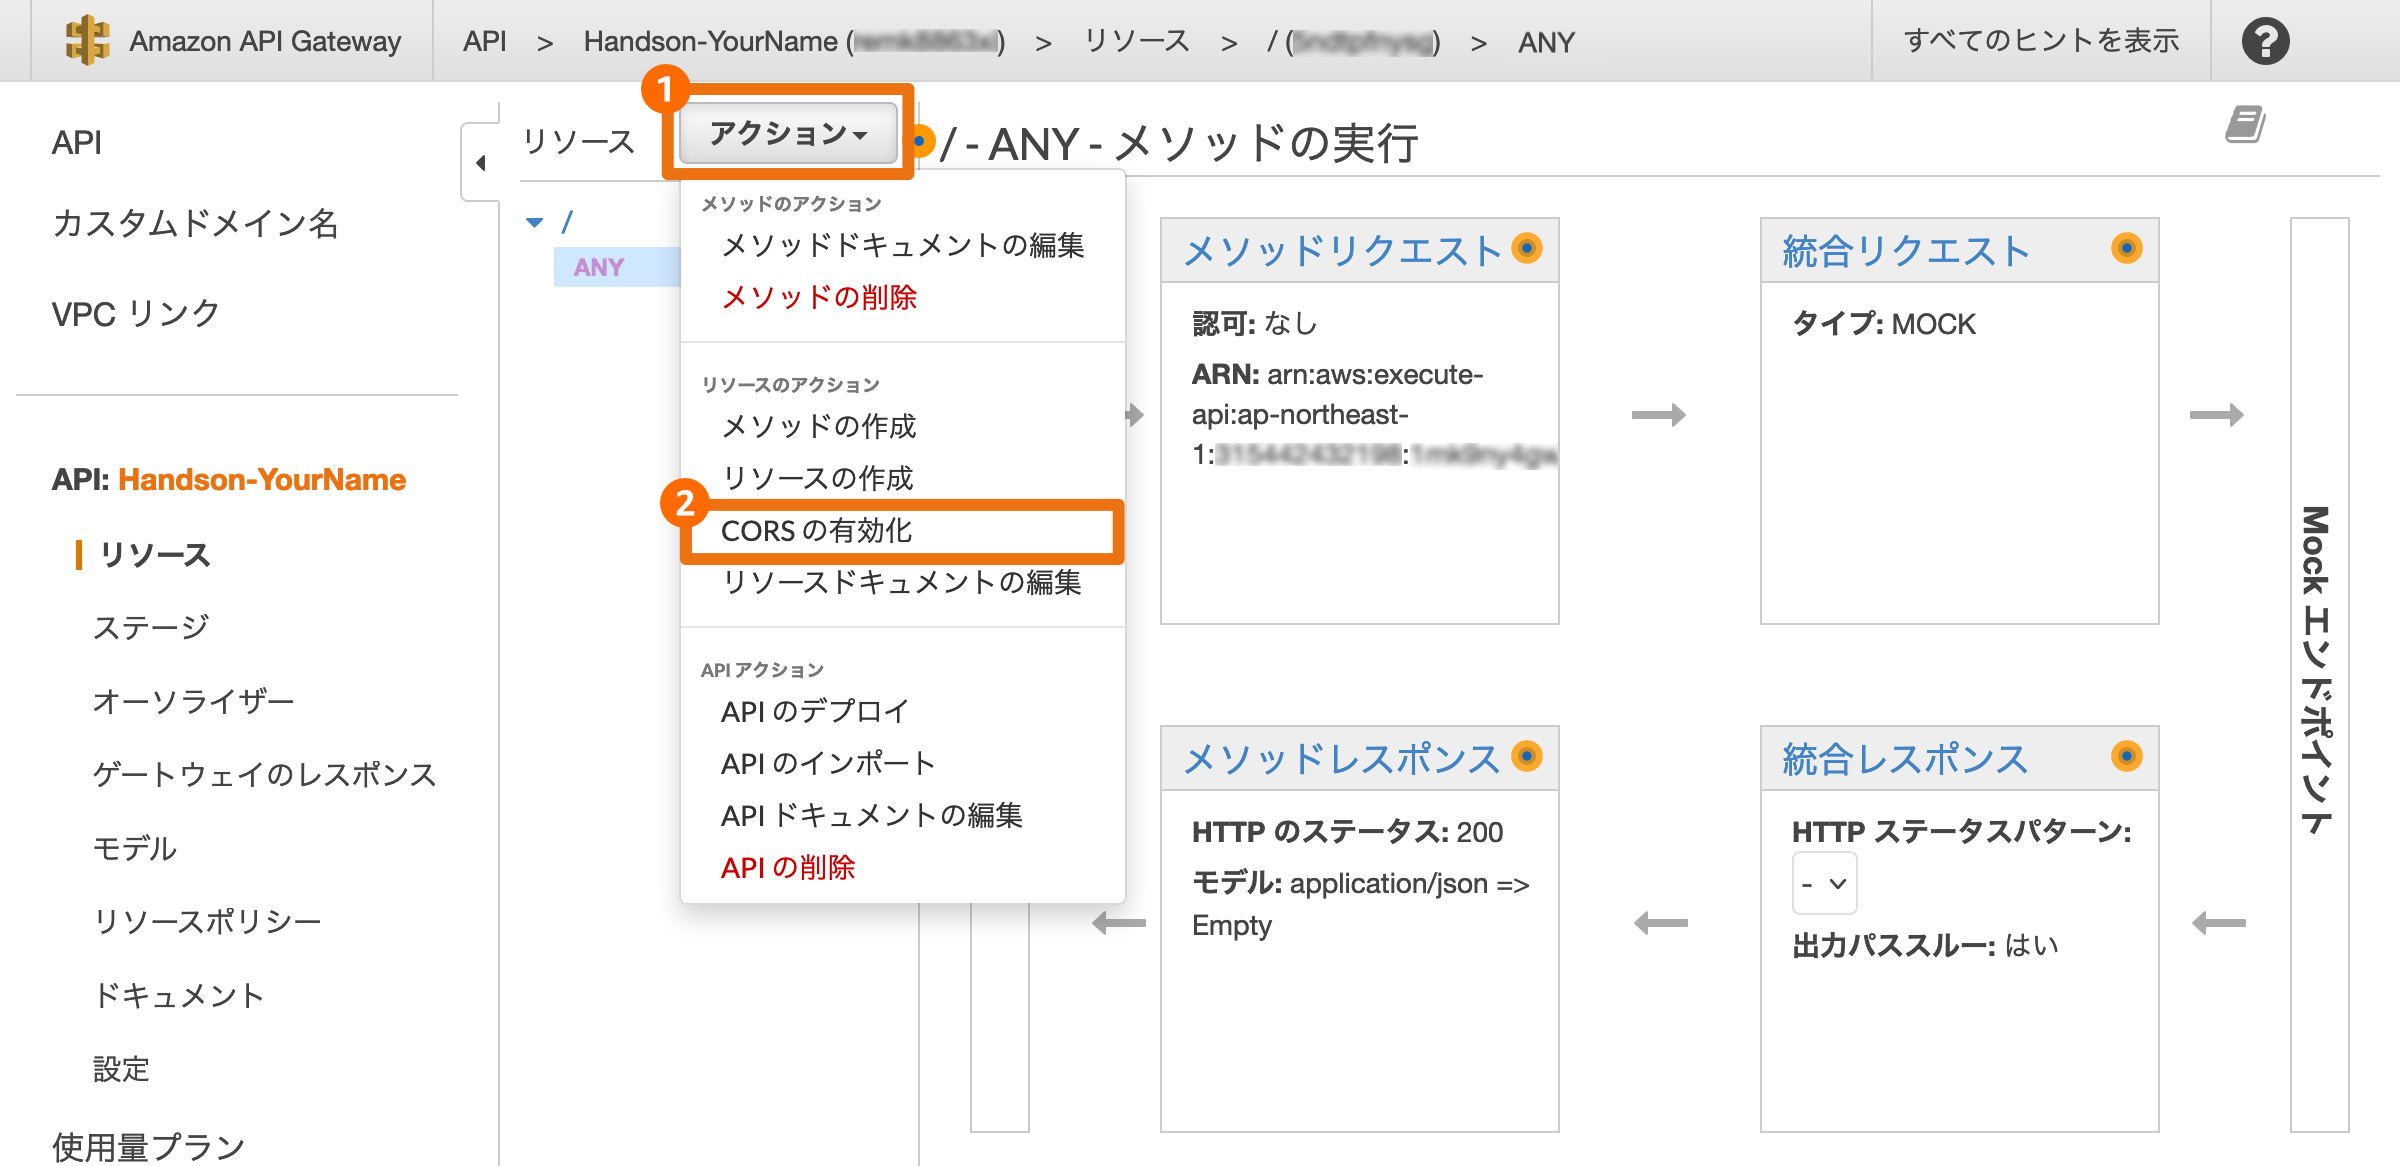The width and height of the screenshot is (2400, 1166).
Task: Collapse the resources panel with the arrow
Action: [481, 162]
